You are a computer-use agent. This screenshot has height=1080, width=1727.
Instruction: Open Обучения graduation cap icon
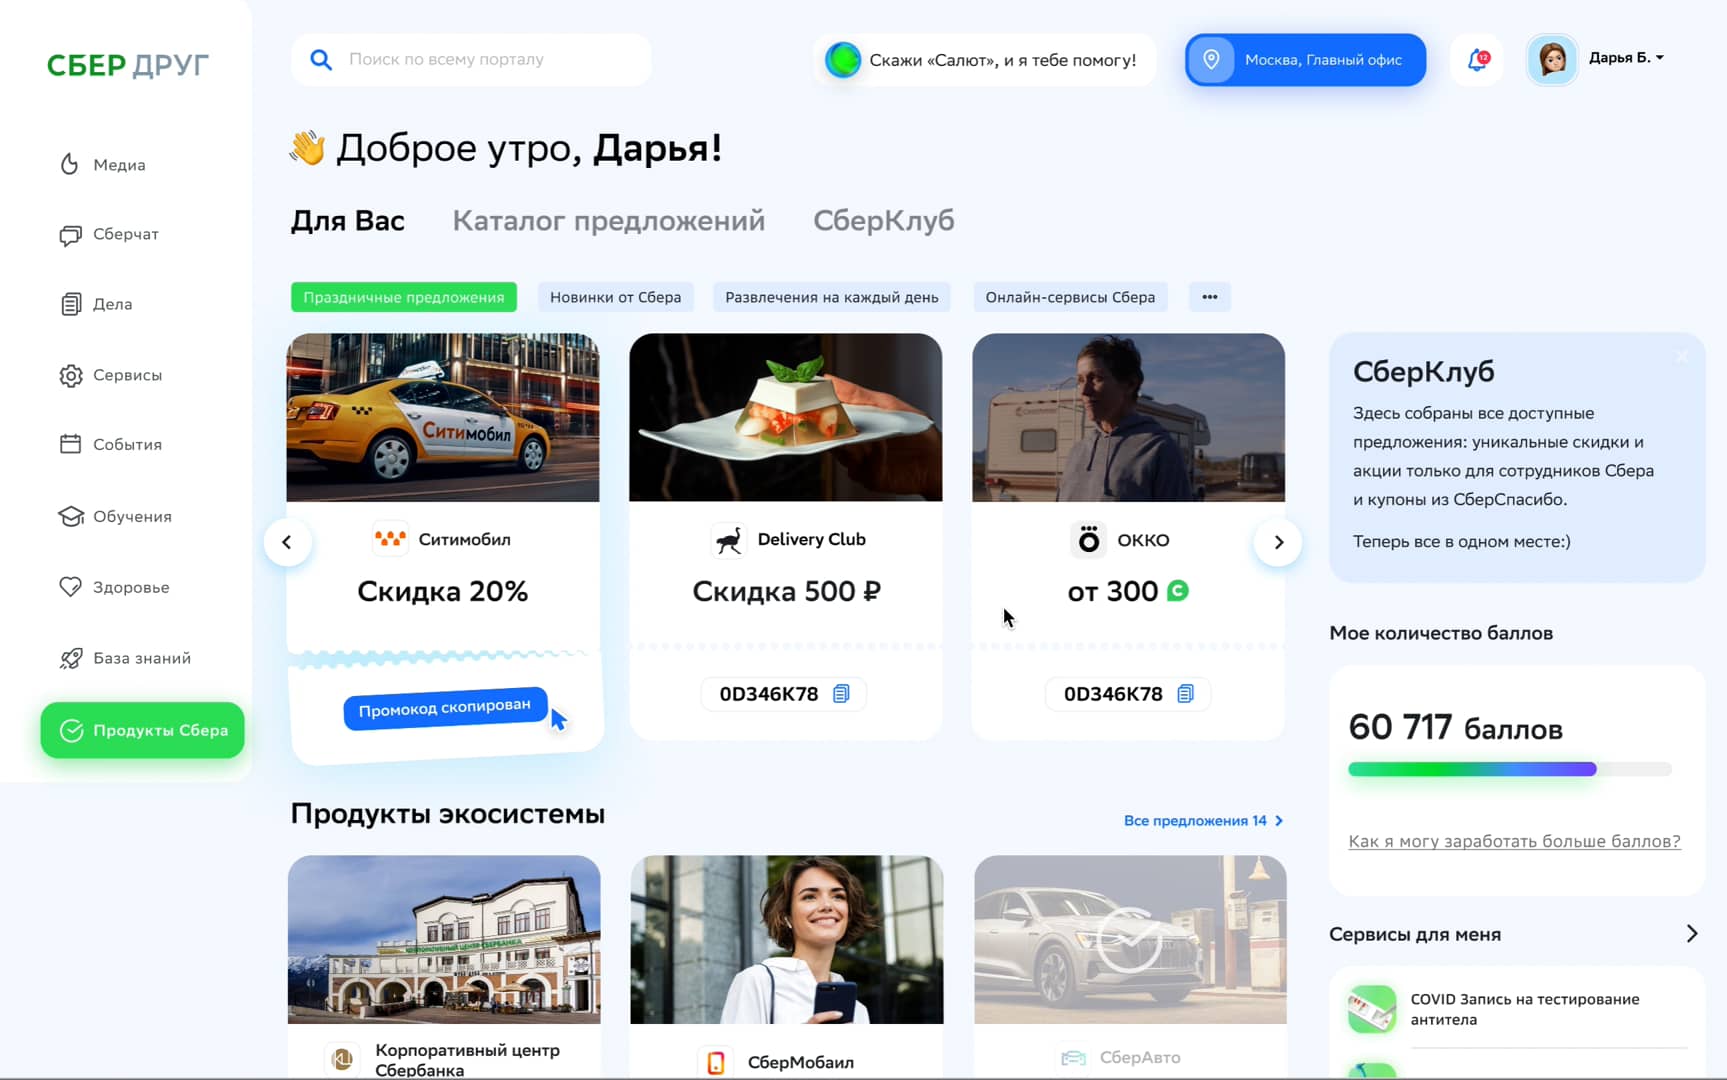pyautogui.click(x=70, y=516)
